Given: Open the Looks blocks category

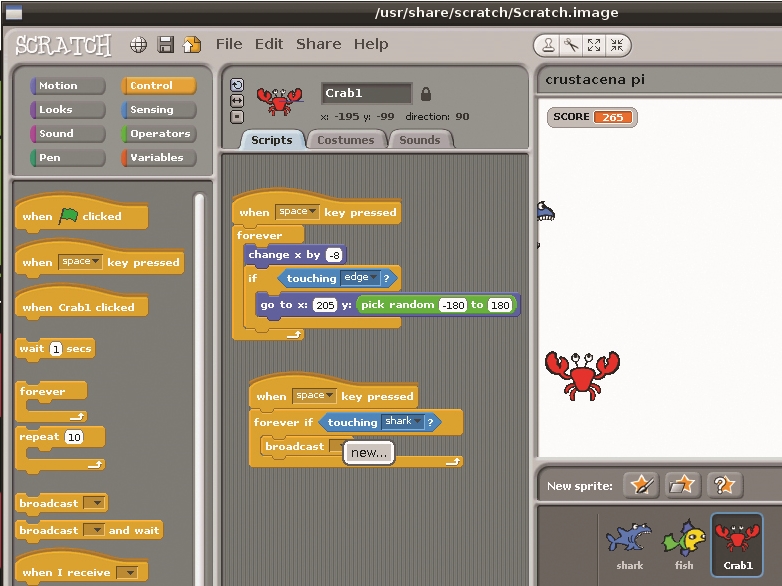Looking at the screenshot, I should (67, 109).
